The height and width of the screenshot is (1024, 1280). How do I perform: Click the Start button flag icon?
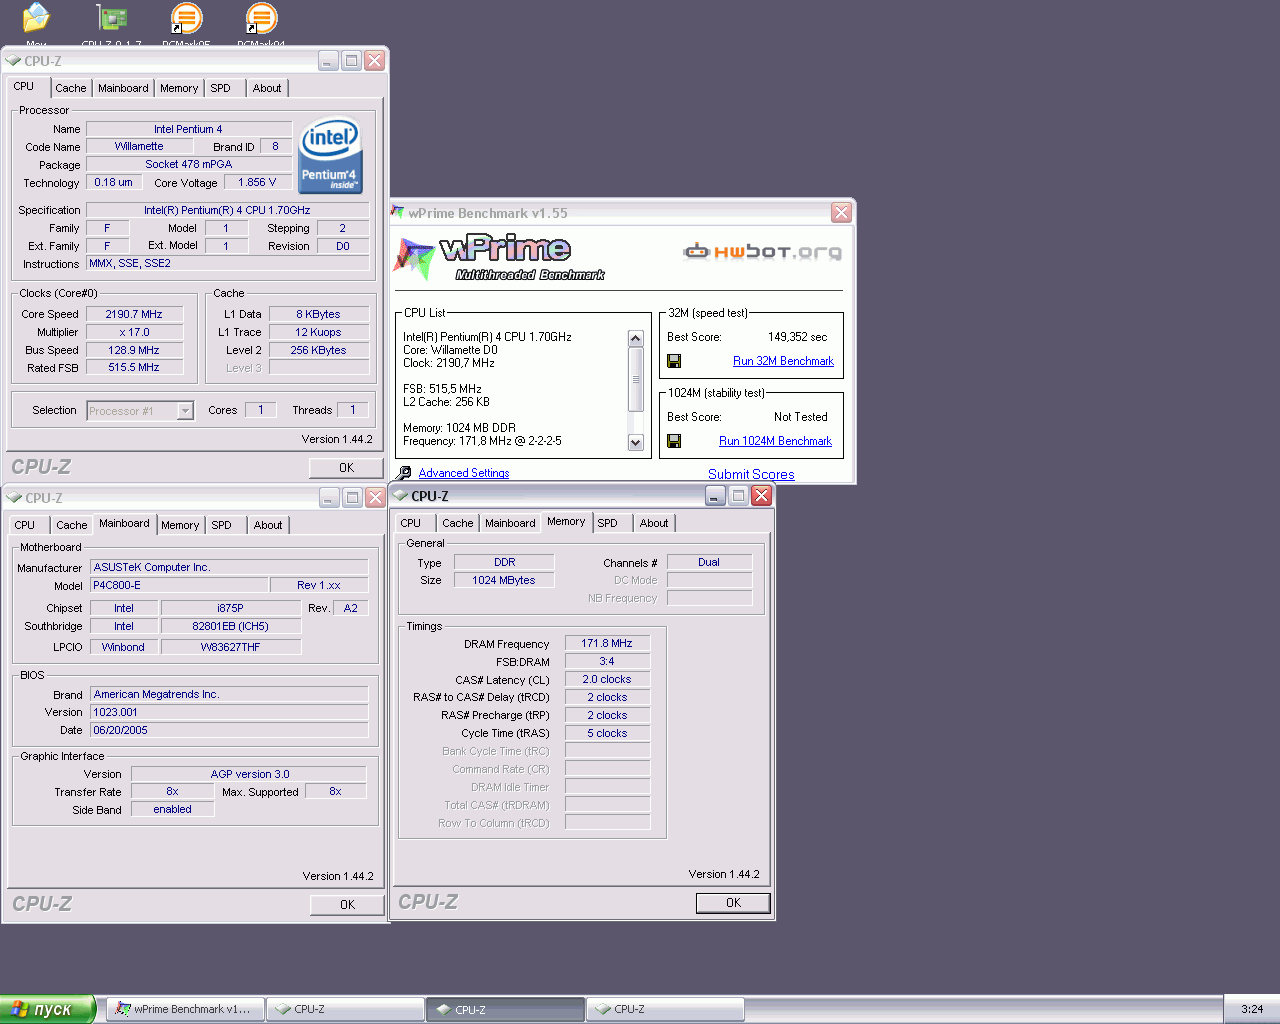click(18, 1009)
